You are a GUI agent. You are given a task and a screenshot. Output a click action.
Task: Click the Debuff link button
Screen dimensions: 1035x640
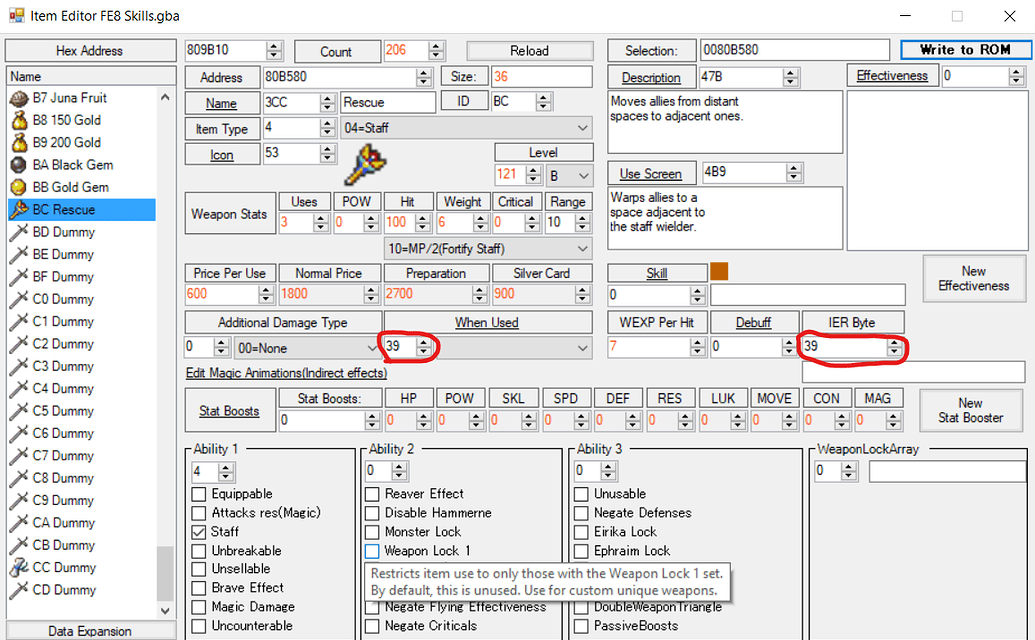click(x=753, y=322)
